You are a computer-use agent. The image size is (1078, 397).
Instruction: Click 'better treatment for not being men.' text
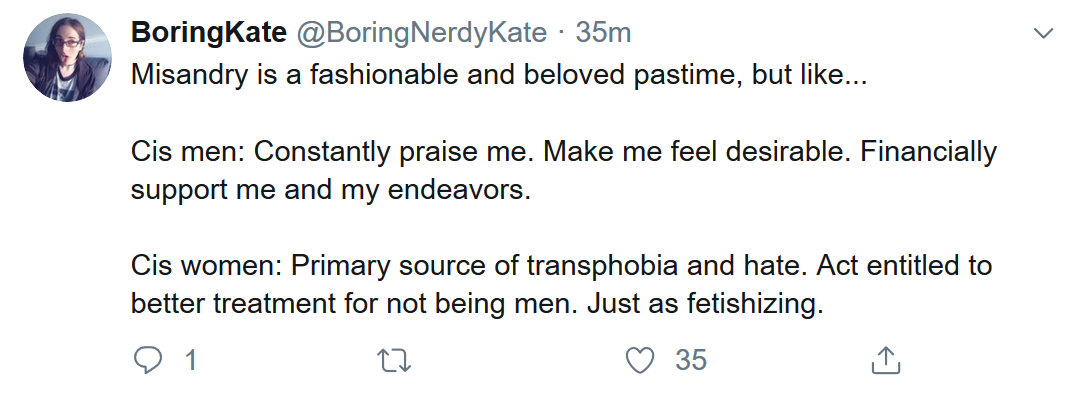coord(355,303)
